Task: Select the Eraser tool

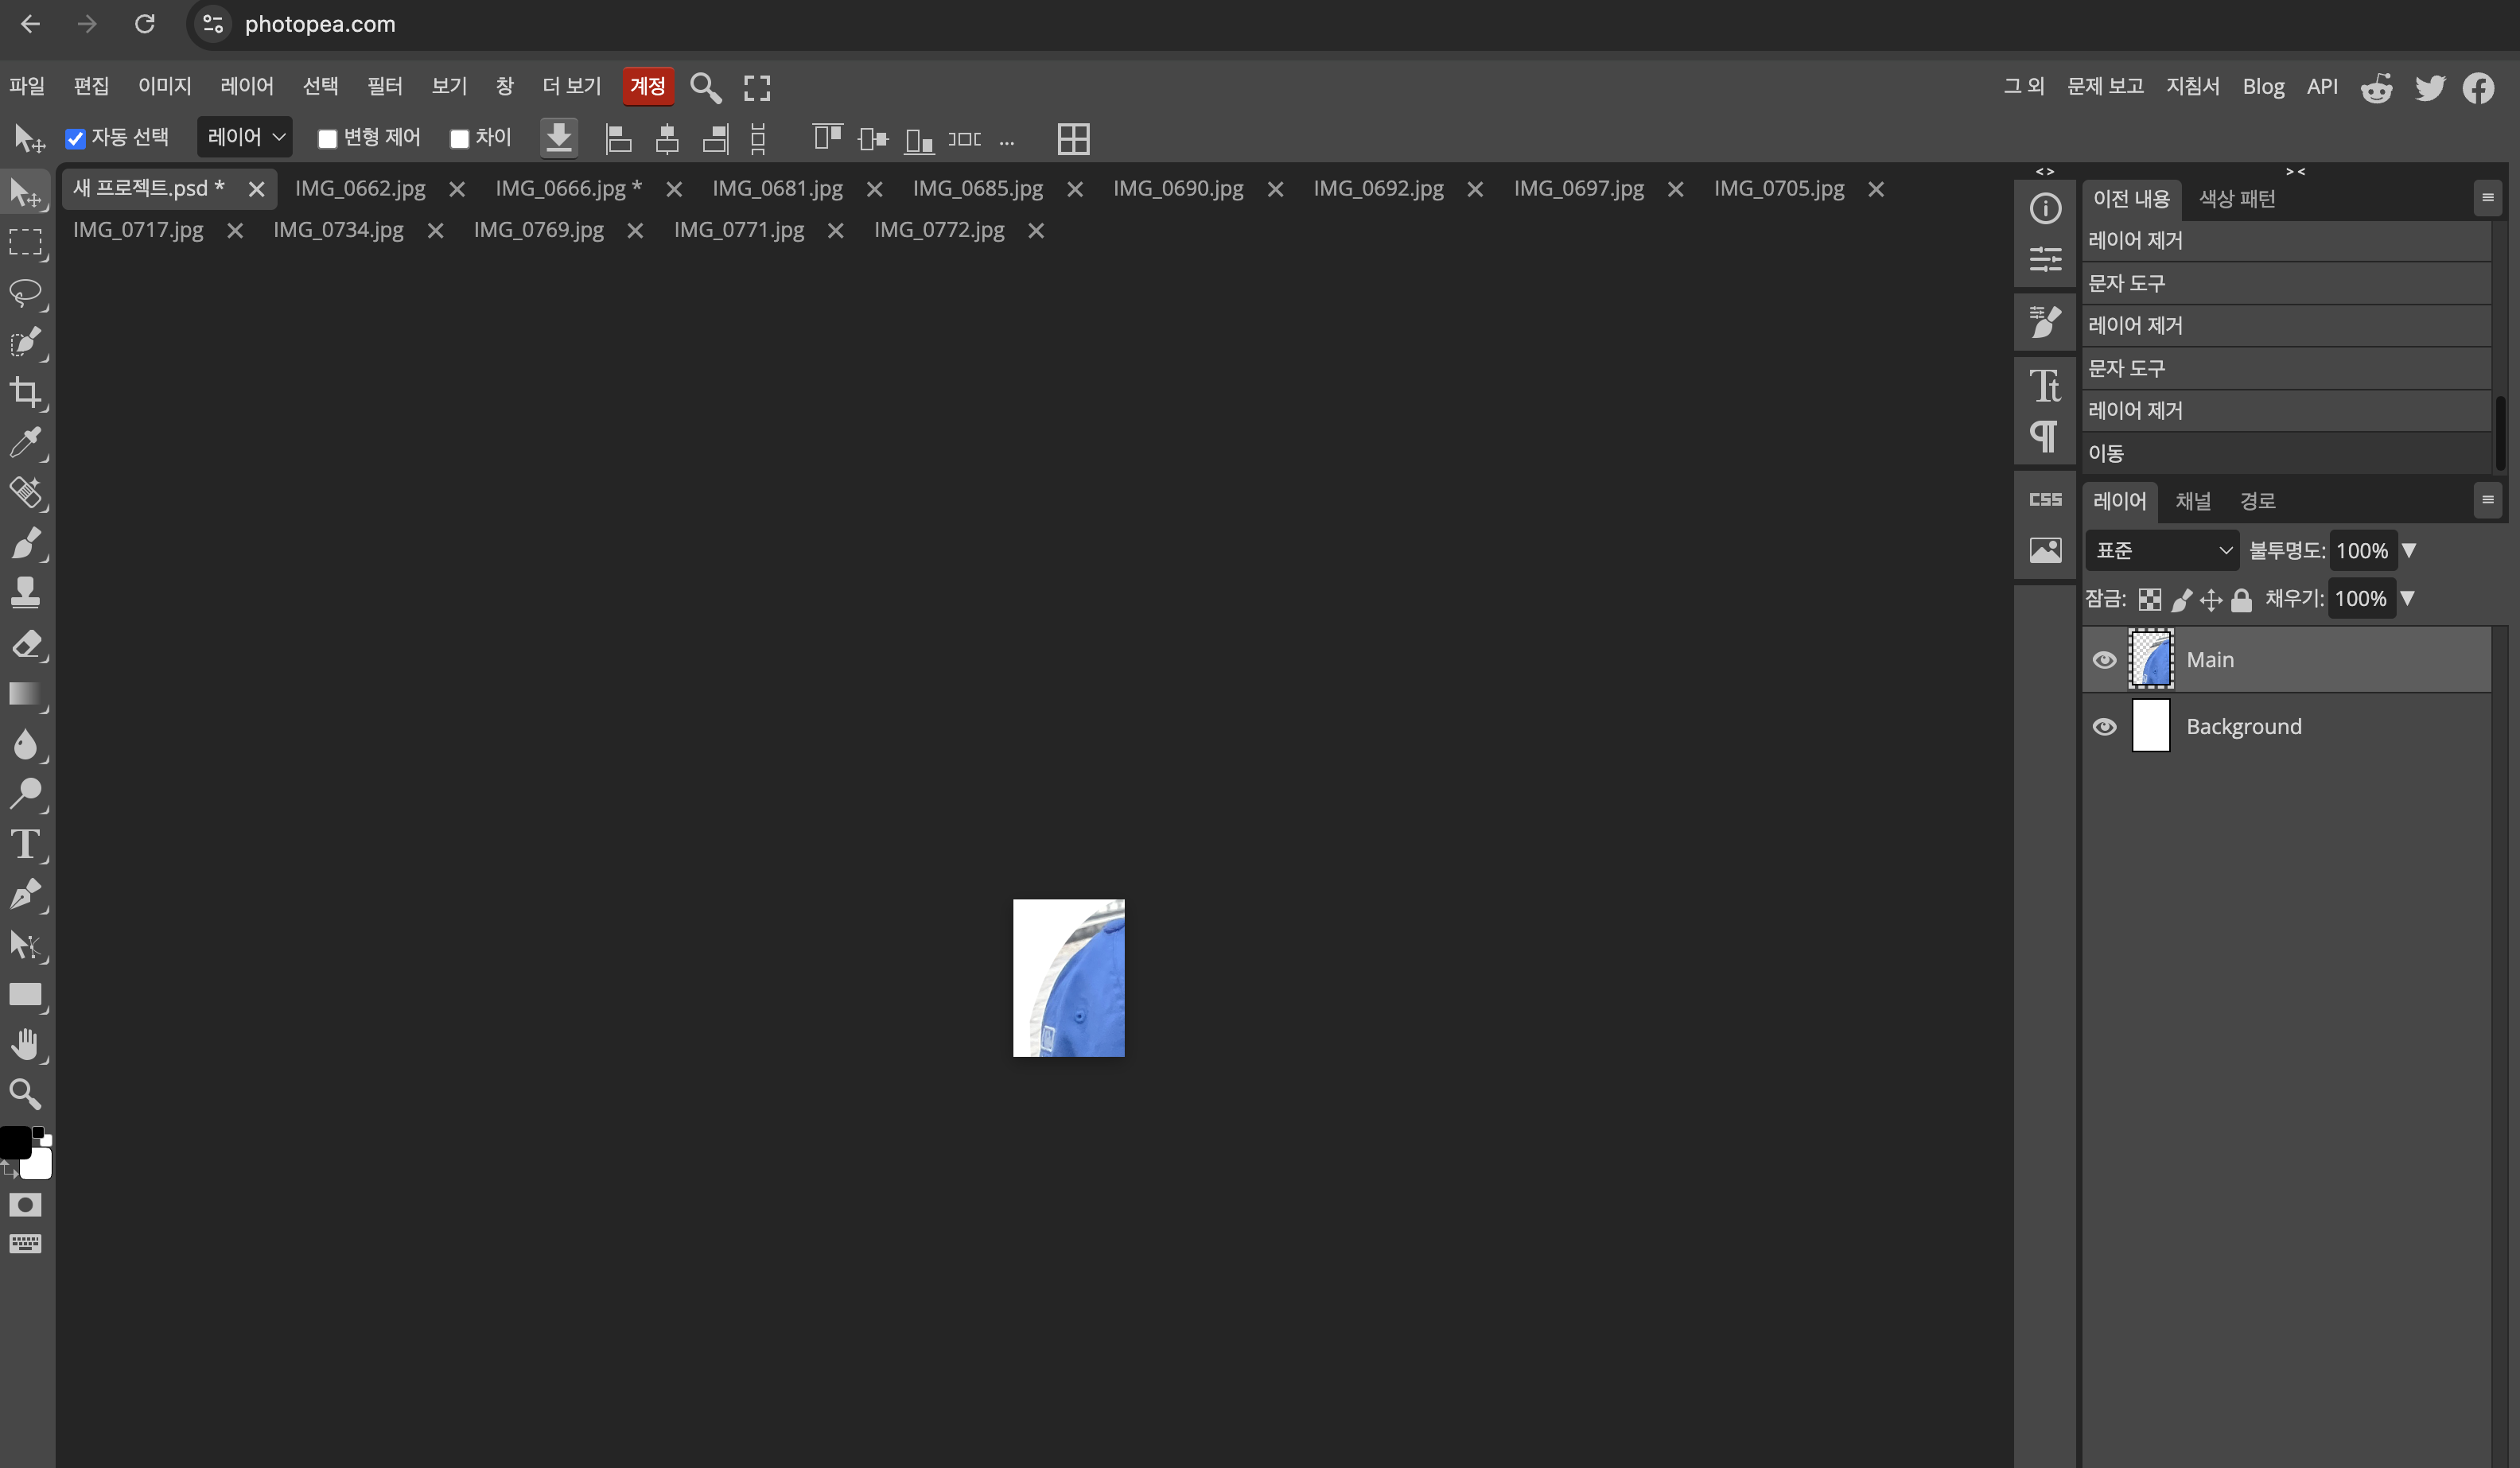Action: pos(26,644)
